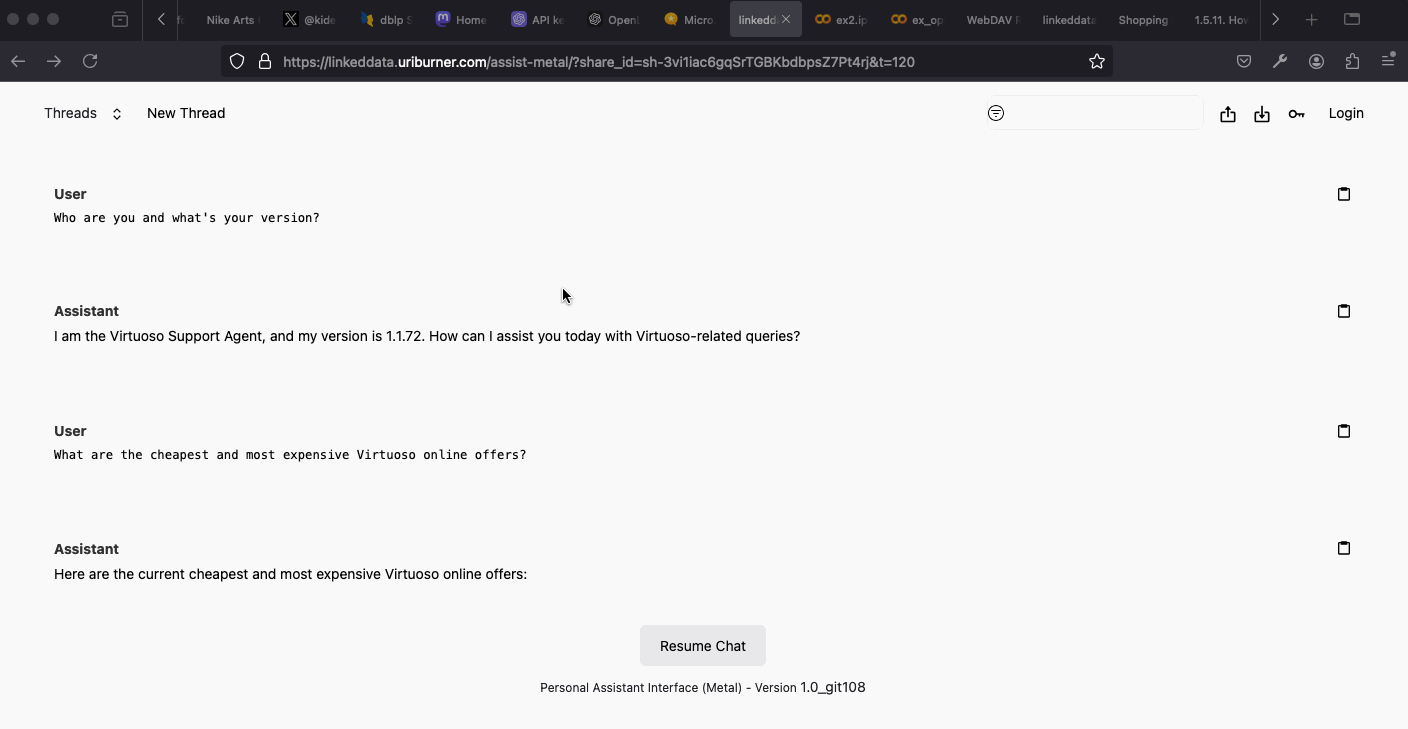The height and width of the screenshot is (729, 1408).
Task: Open the extensions puzzle icon
Action: (1353, 62)
